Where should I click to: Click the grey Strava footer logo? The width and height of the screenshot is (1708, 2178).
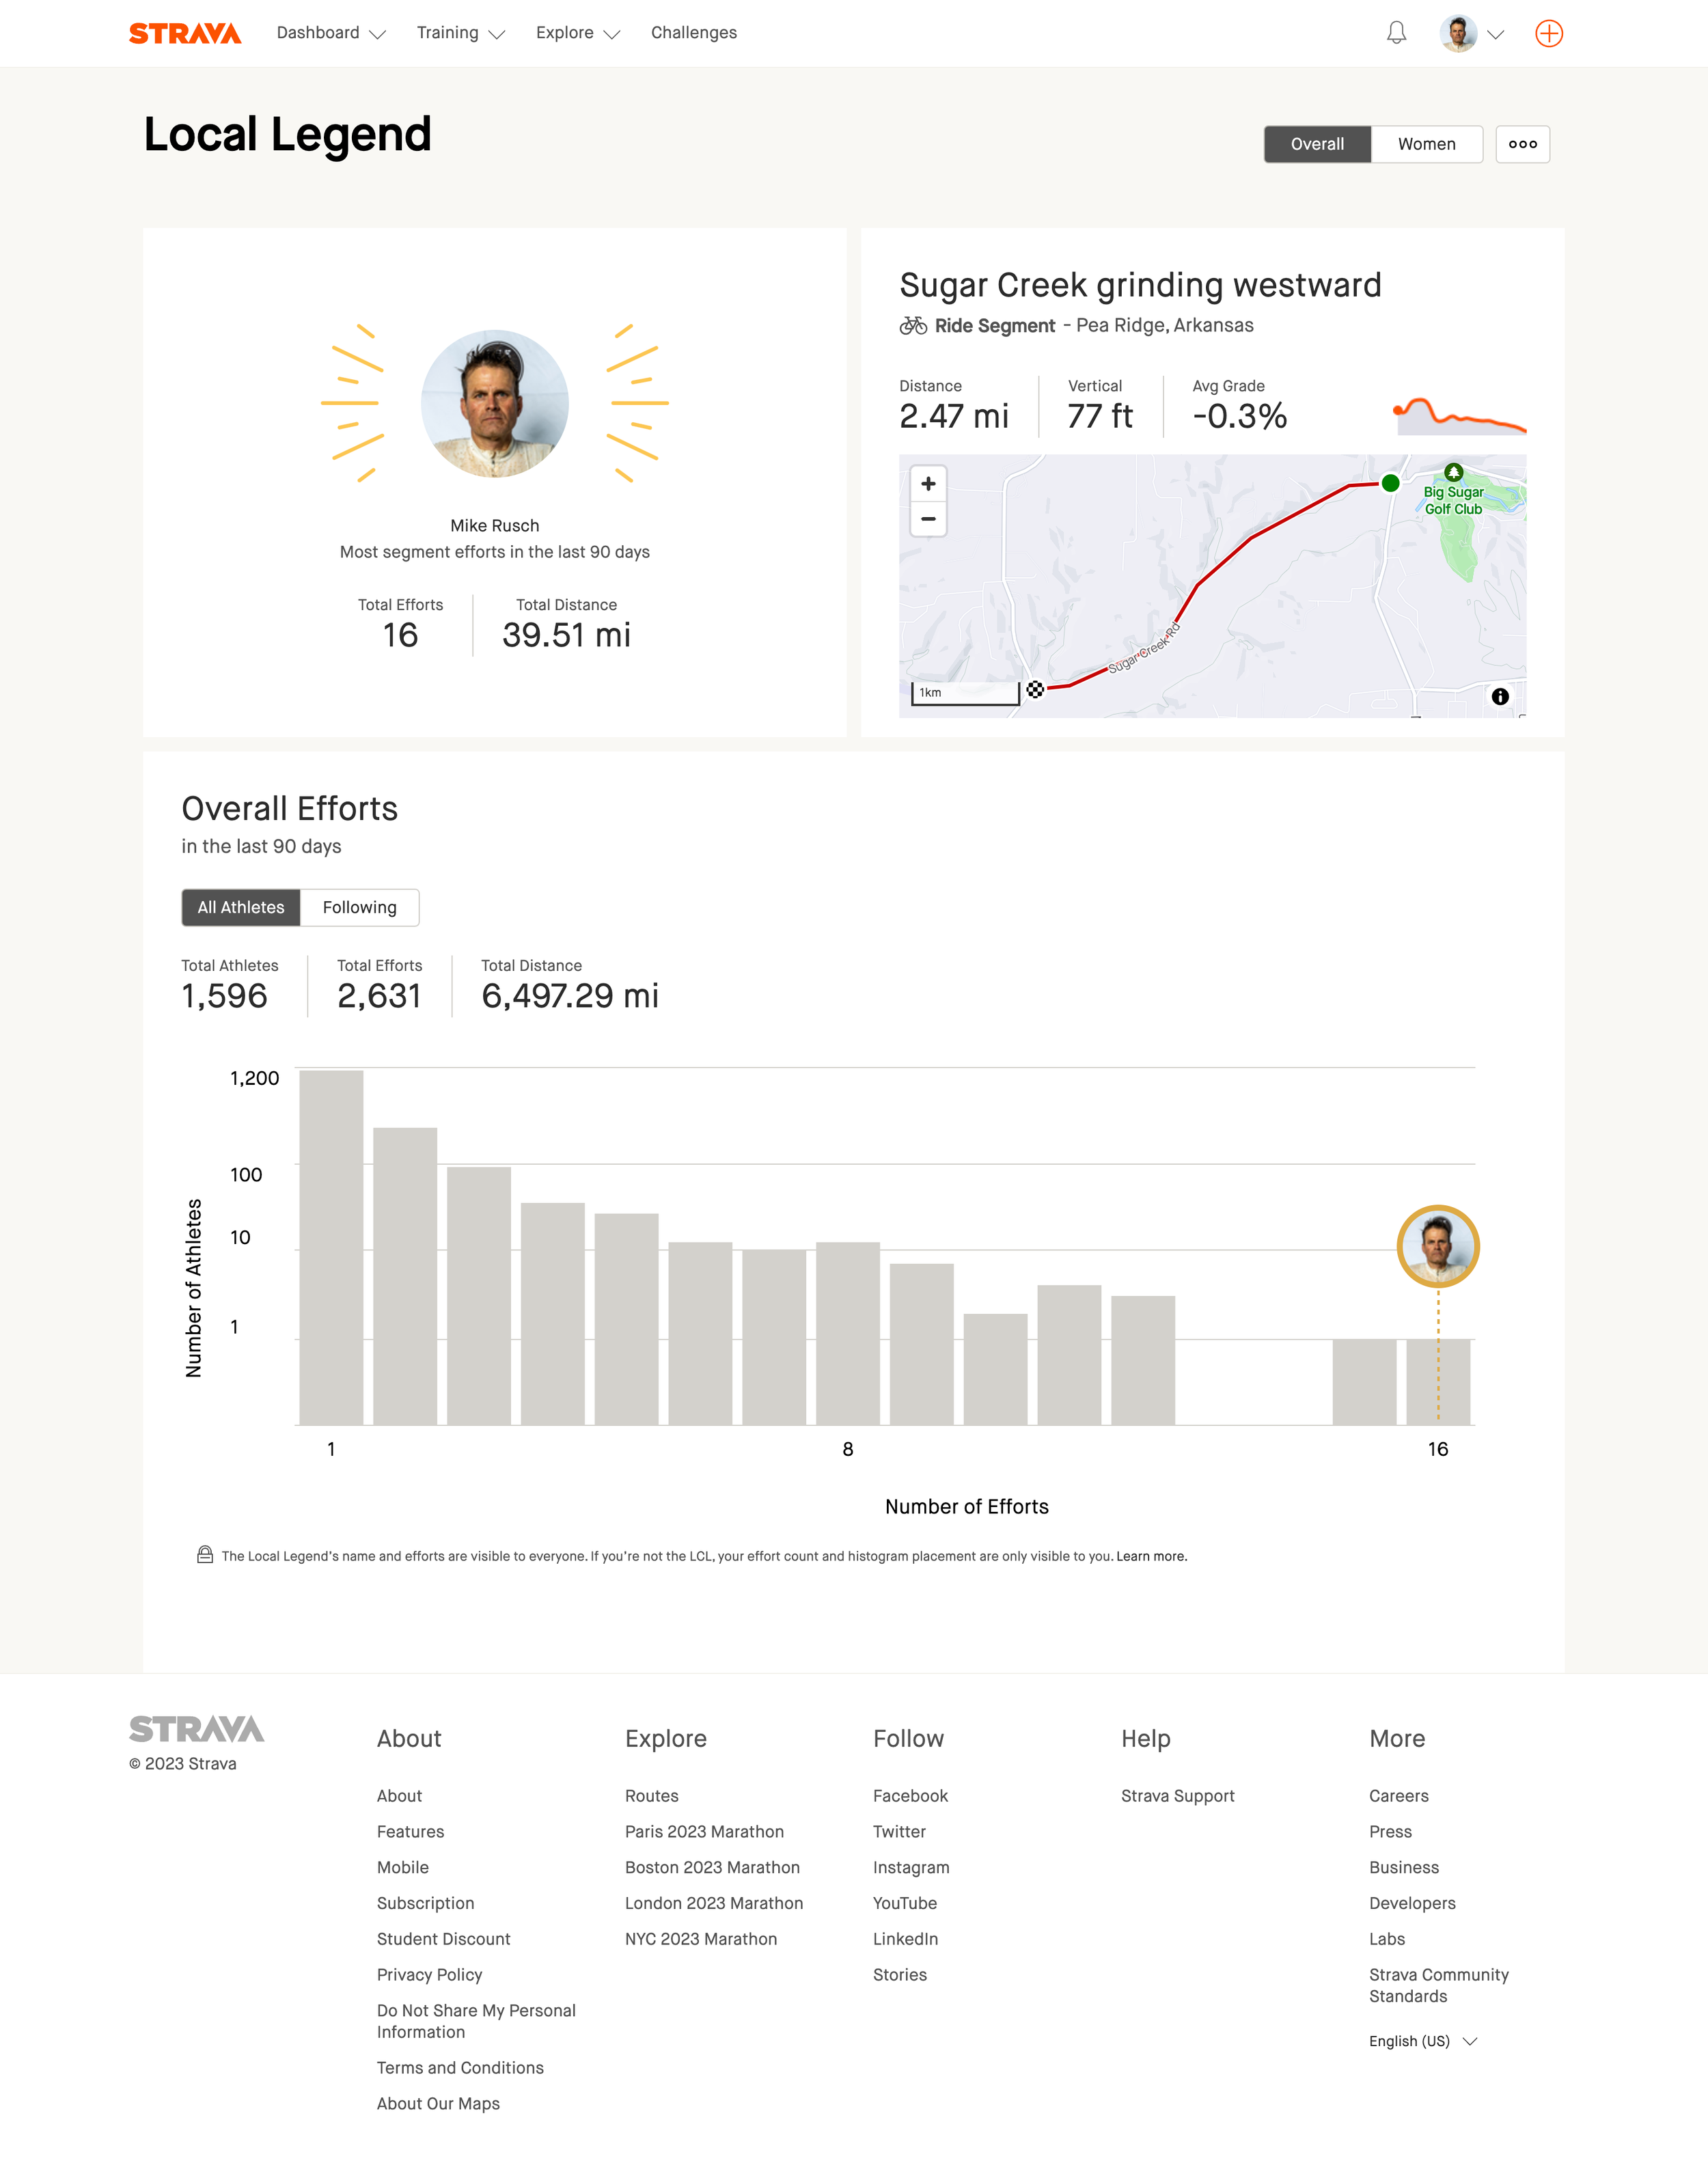coord(196,1729)
